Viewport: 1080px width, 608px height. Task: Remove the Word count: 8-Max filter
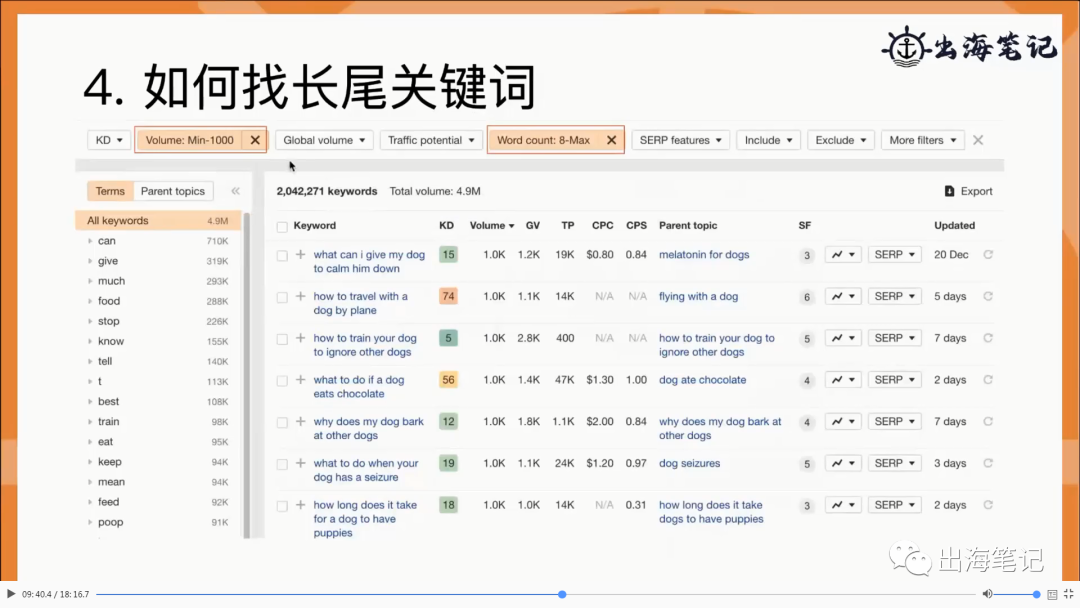611,140
